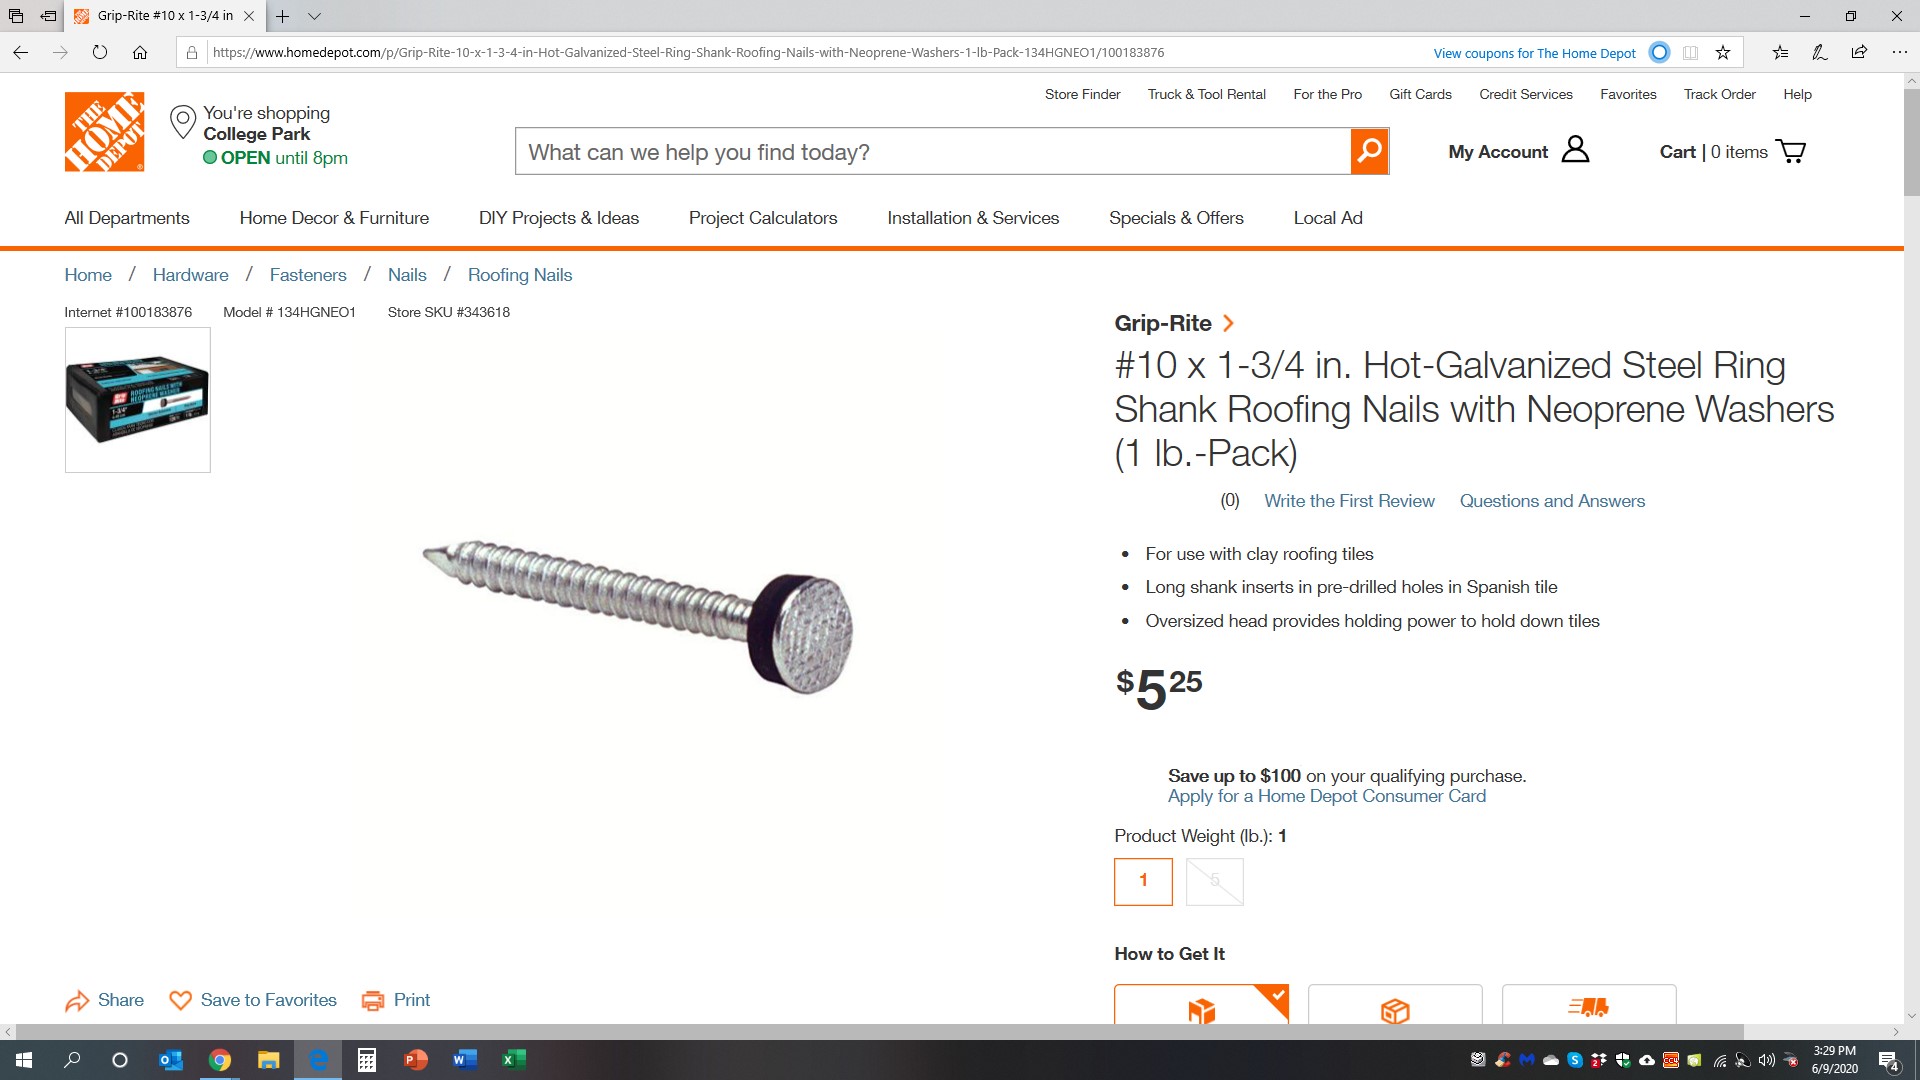This screenshot has width=1920, height=1080.
Task: Click the My Account person icon
Action: coord(1575,150)
